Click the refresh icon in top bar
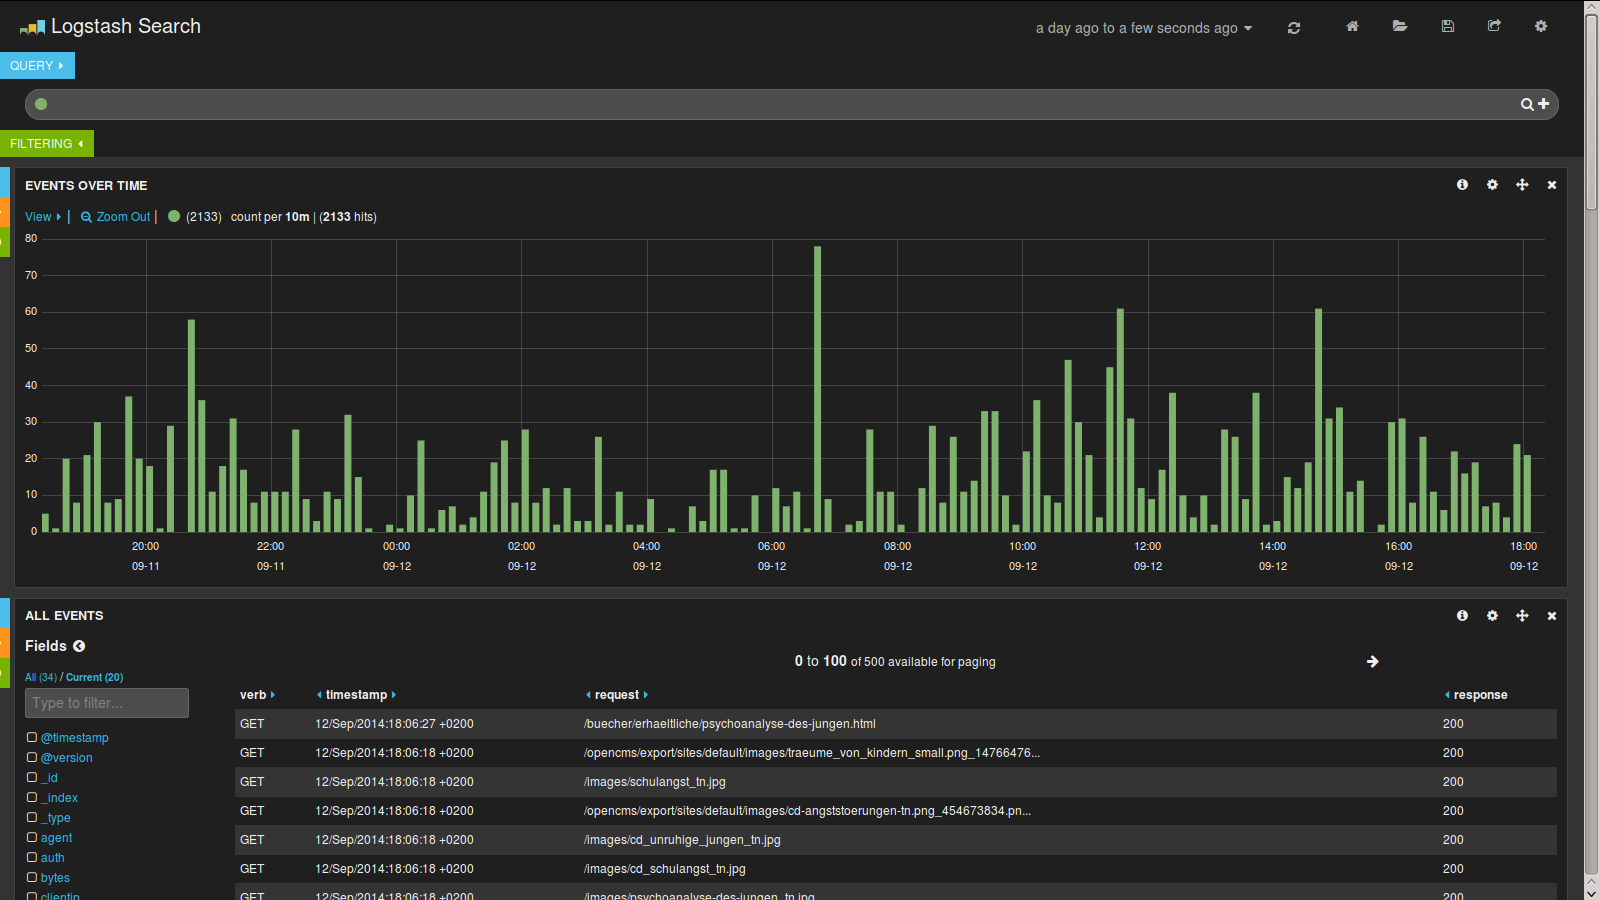This screenshot has width=1600, height=900. click(x=1294, y=28)
